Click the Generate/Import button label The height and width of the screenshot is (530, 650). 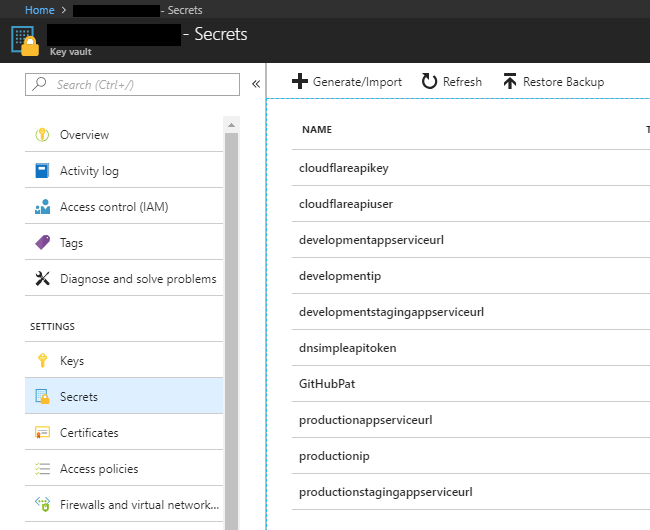tap(357, 82)
